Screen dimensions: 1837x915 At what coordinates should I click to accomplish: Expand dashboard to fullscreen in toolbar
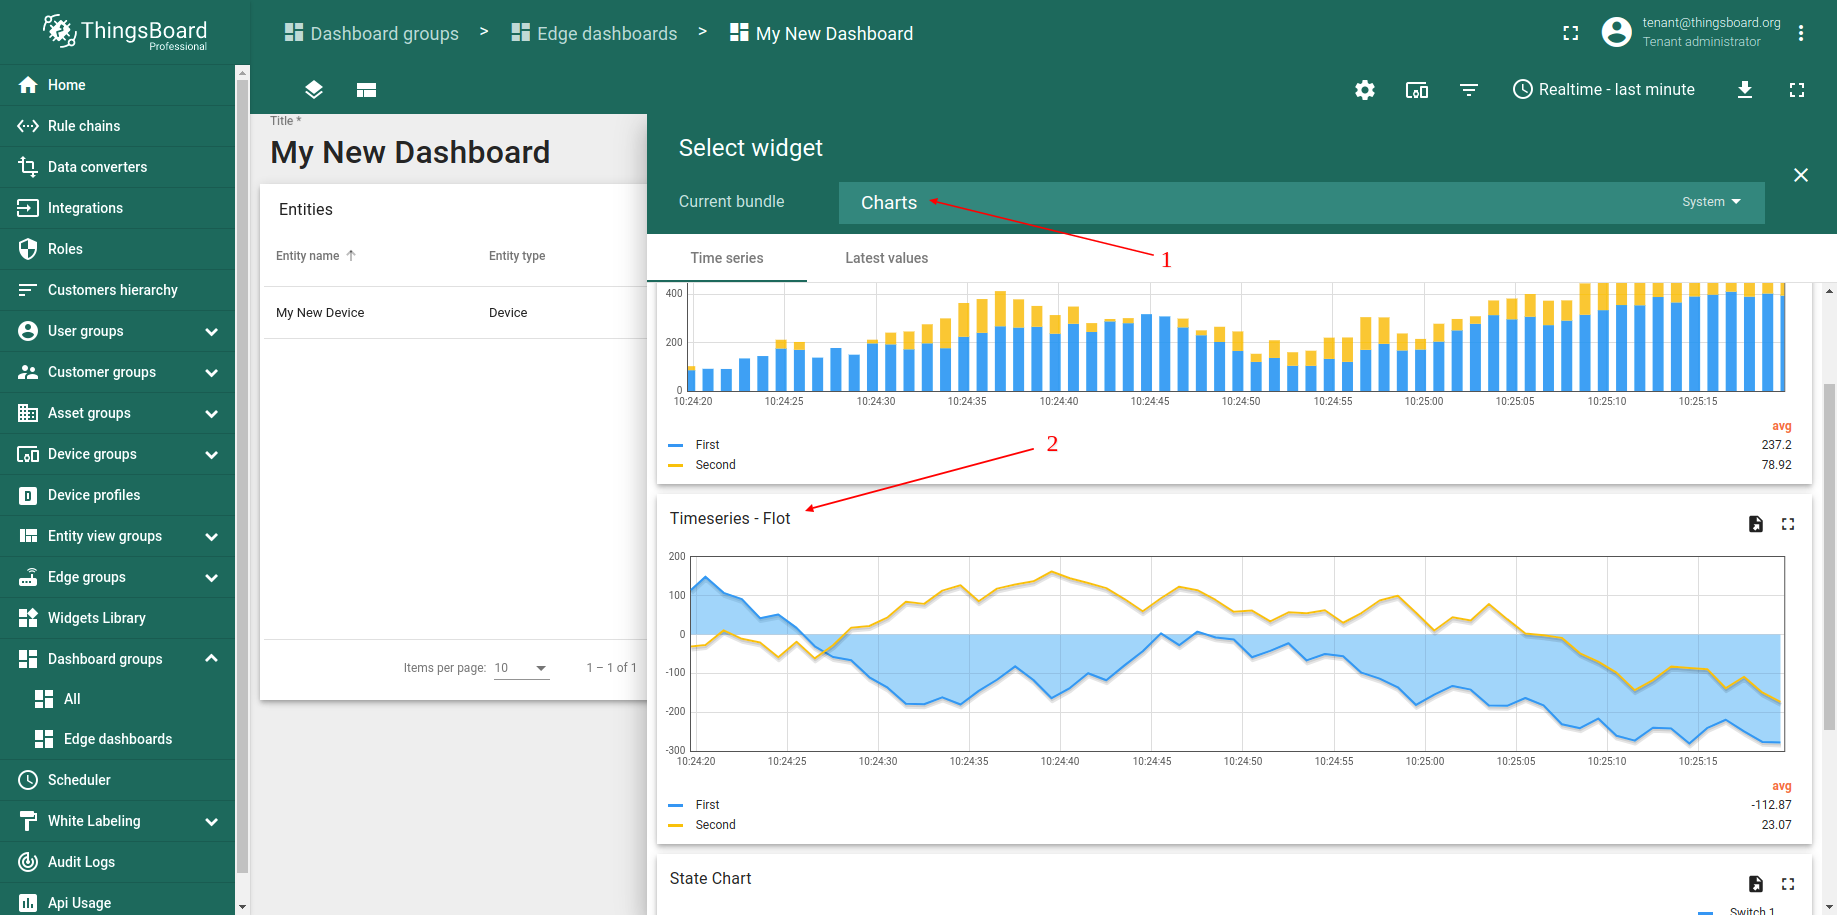[1797, 90]
